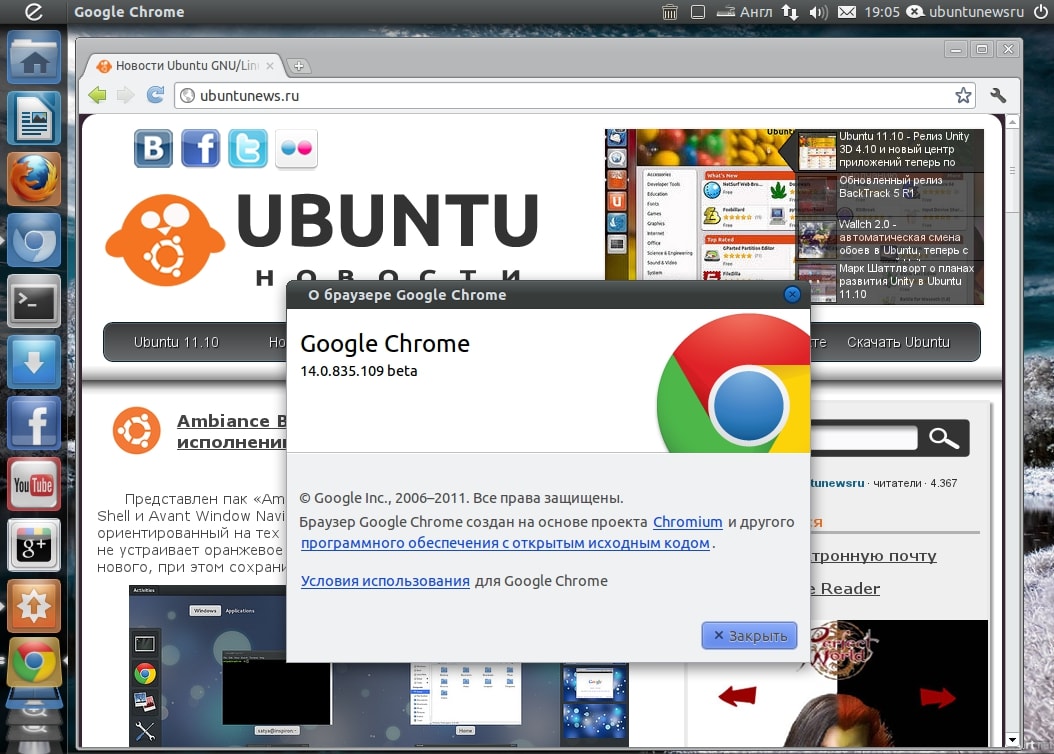This screenshot has height=754, width=1054.
Task: Click the Dash home button in top panel
Action: (33, 11)
